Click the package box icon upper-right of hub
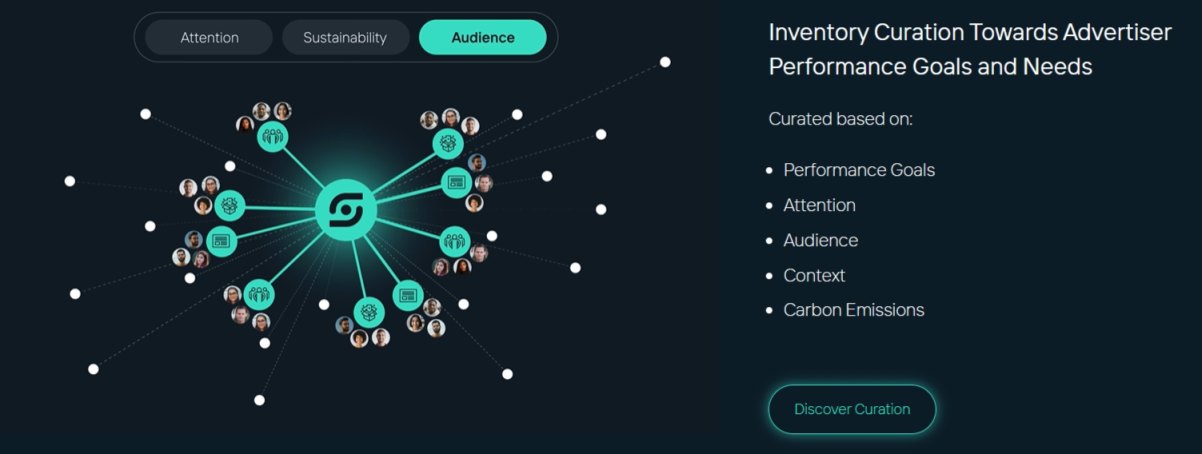1202x454 pixels. point(448,144)
